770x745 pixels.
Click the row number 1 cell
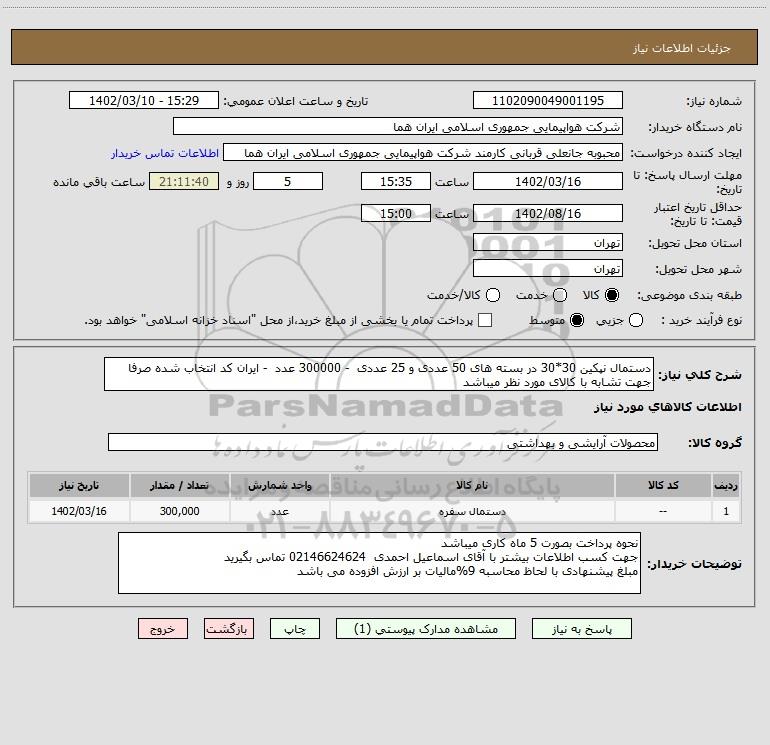click(726, 511)
